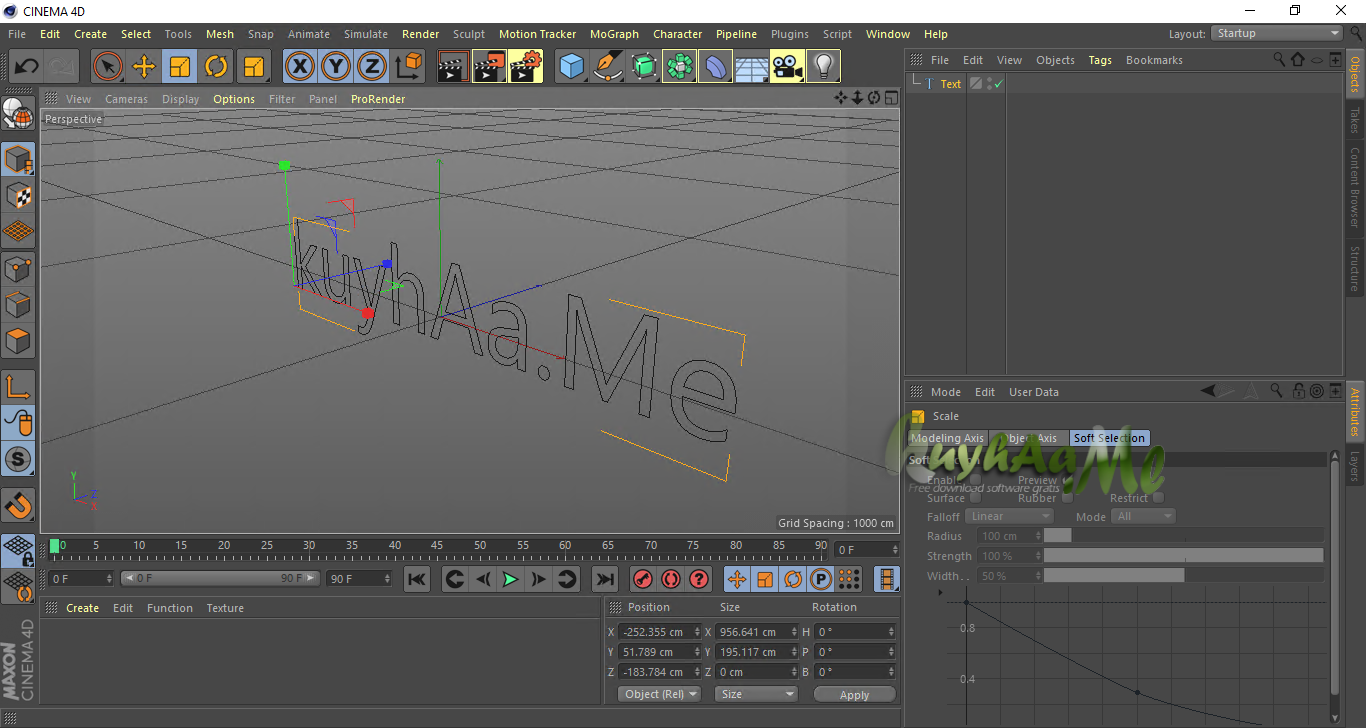Select the Scale tool in top toolbar
The image size is (1366, 728).
(x=180, y=67)
